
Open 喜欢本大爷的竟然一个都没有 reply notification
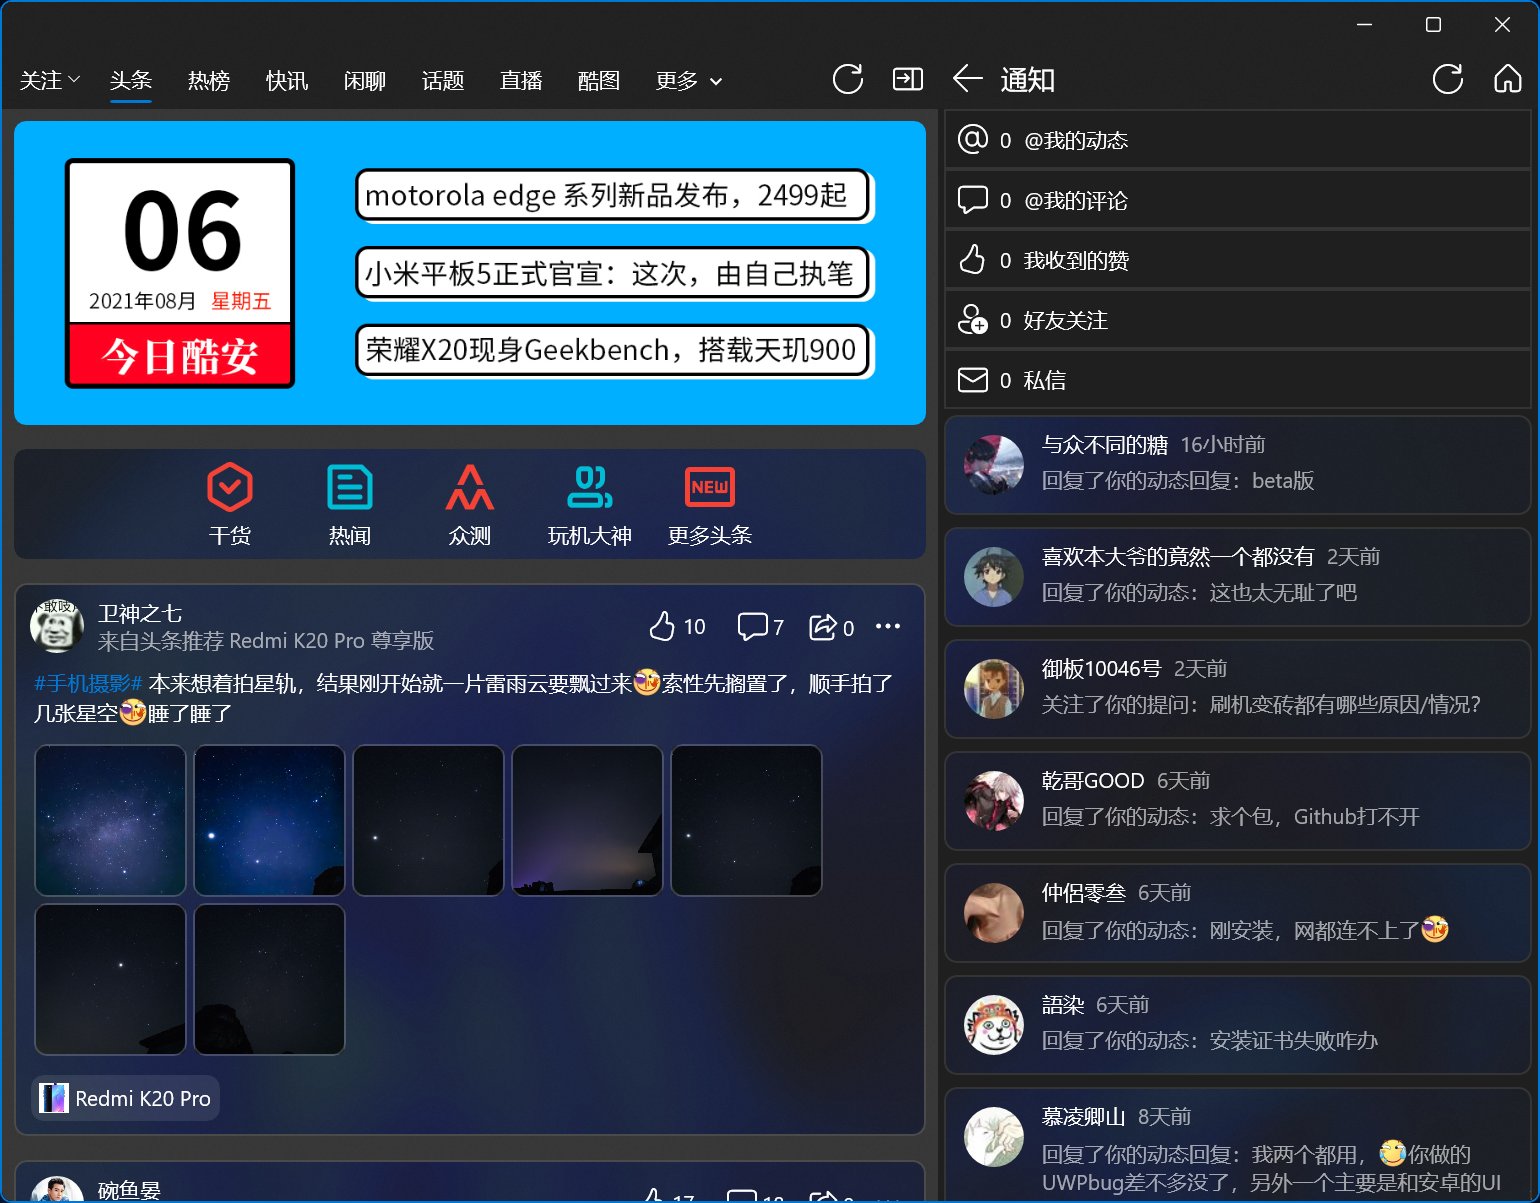click(x=1238, y=577)
